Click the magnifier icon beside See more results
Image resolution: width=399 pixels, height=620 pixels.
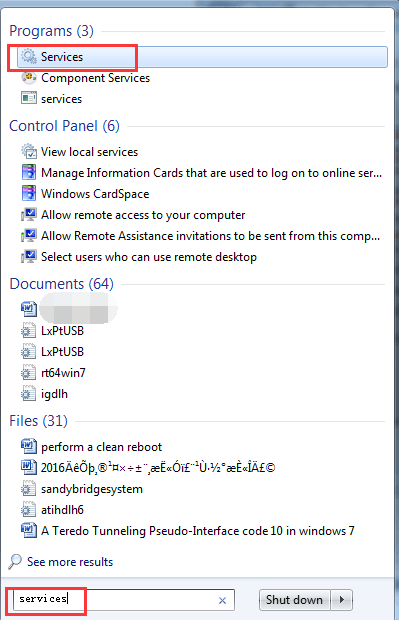click(15, 561)
